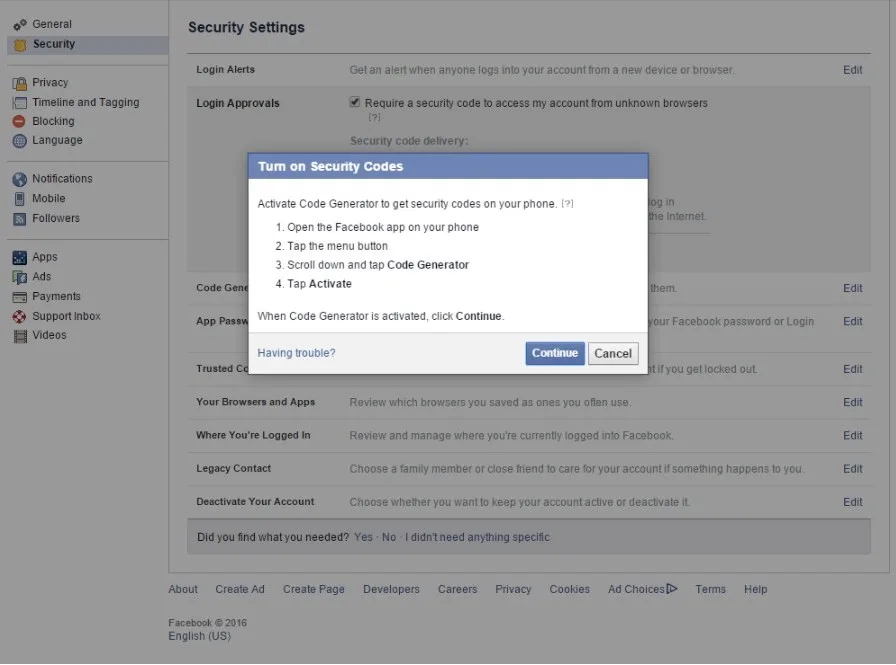896x665 pixels.
Task: Open Help footer link
Action: [x=755, y=589]
